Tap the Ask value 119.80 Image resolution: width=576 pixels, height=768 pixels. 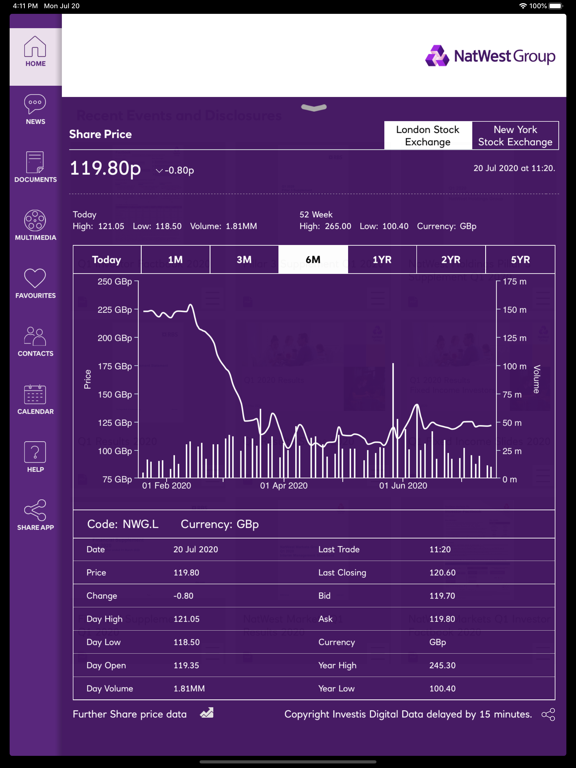[442, 619]
